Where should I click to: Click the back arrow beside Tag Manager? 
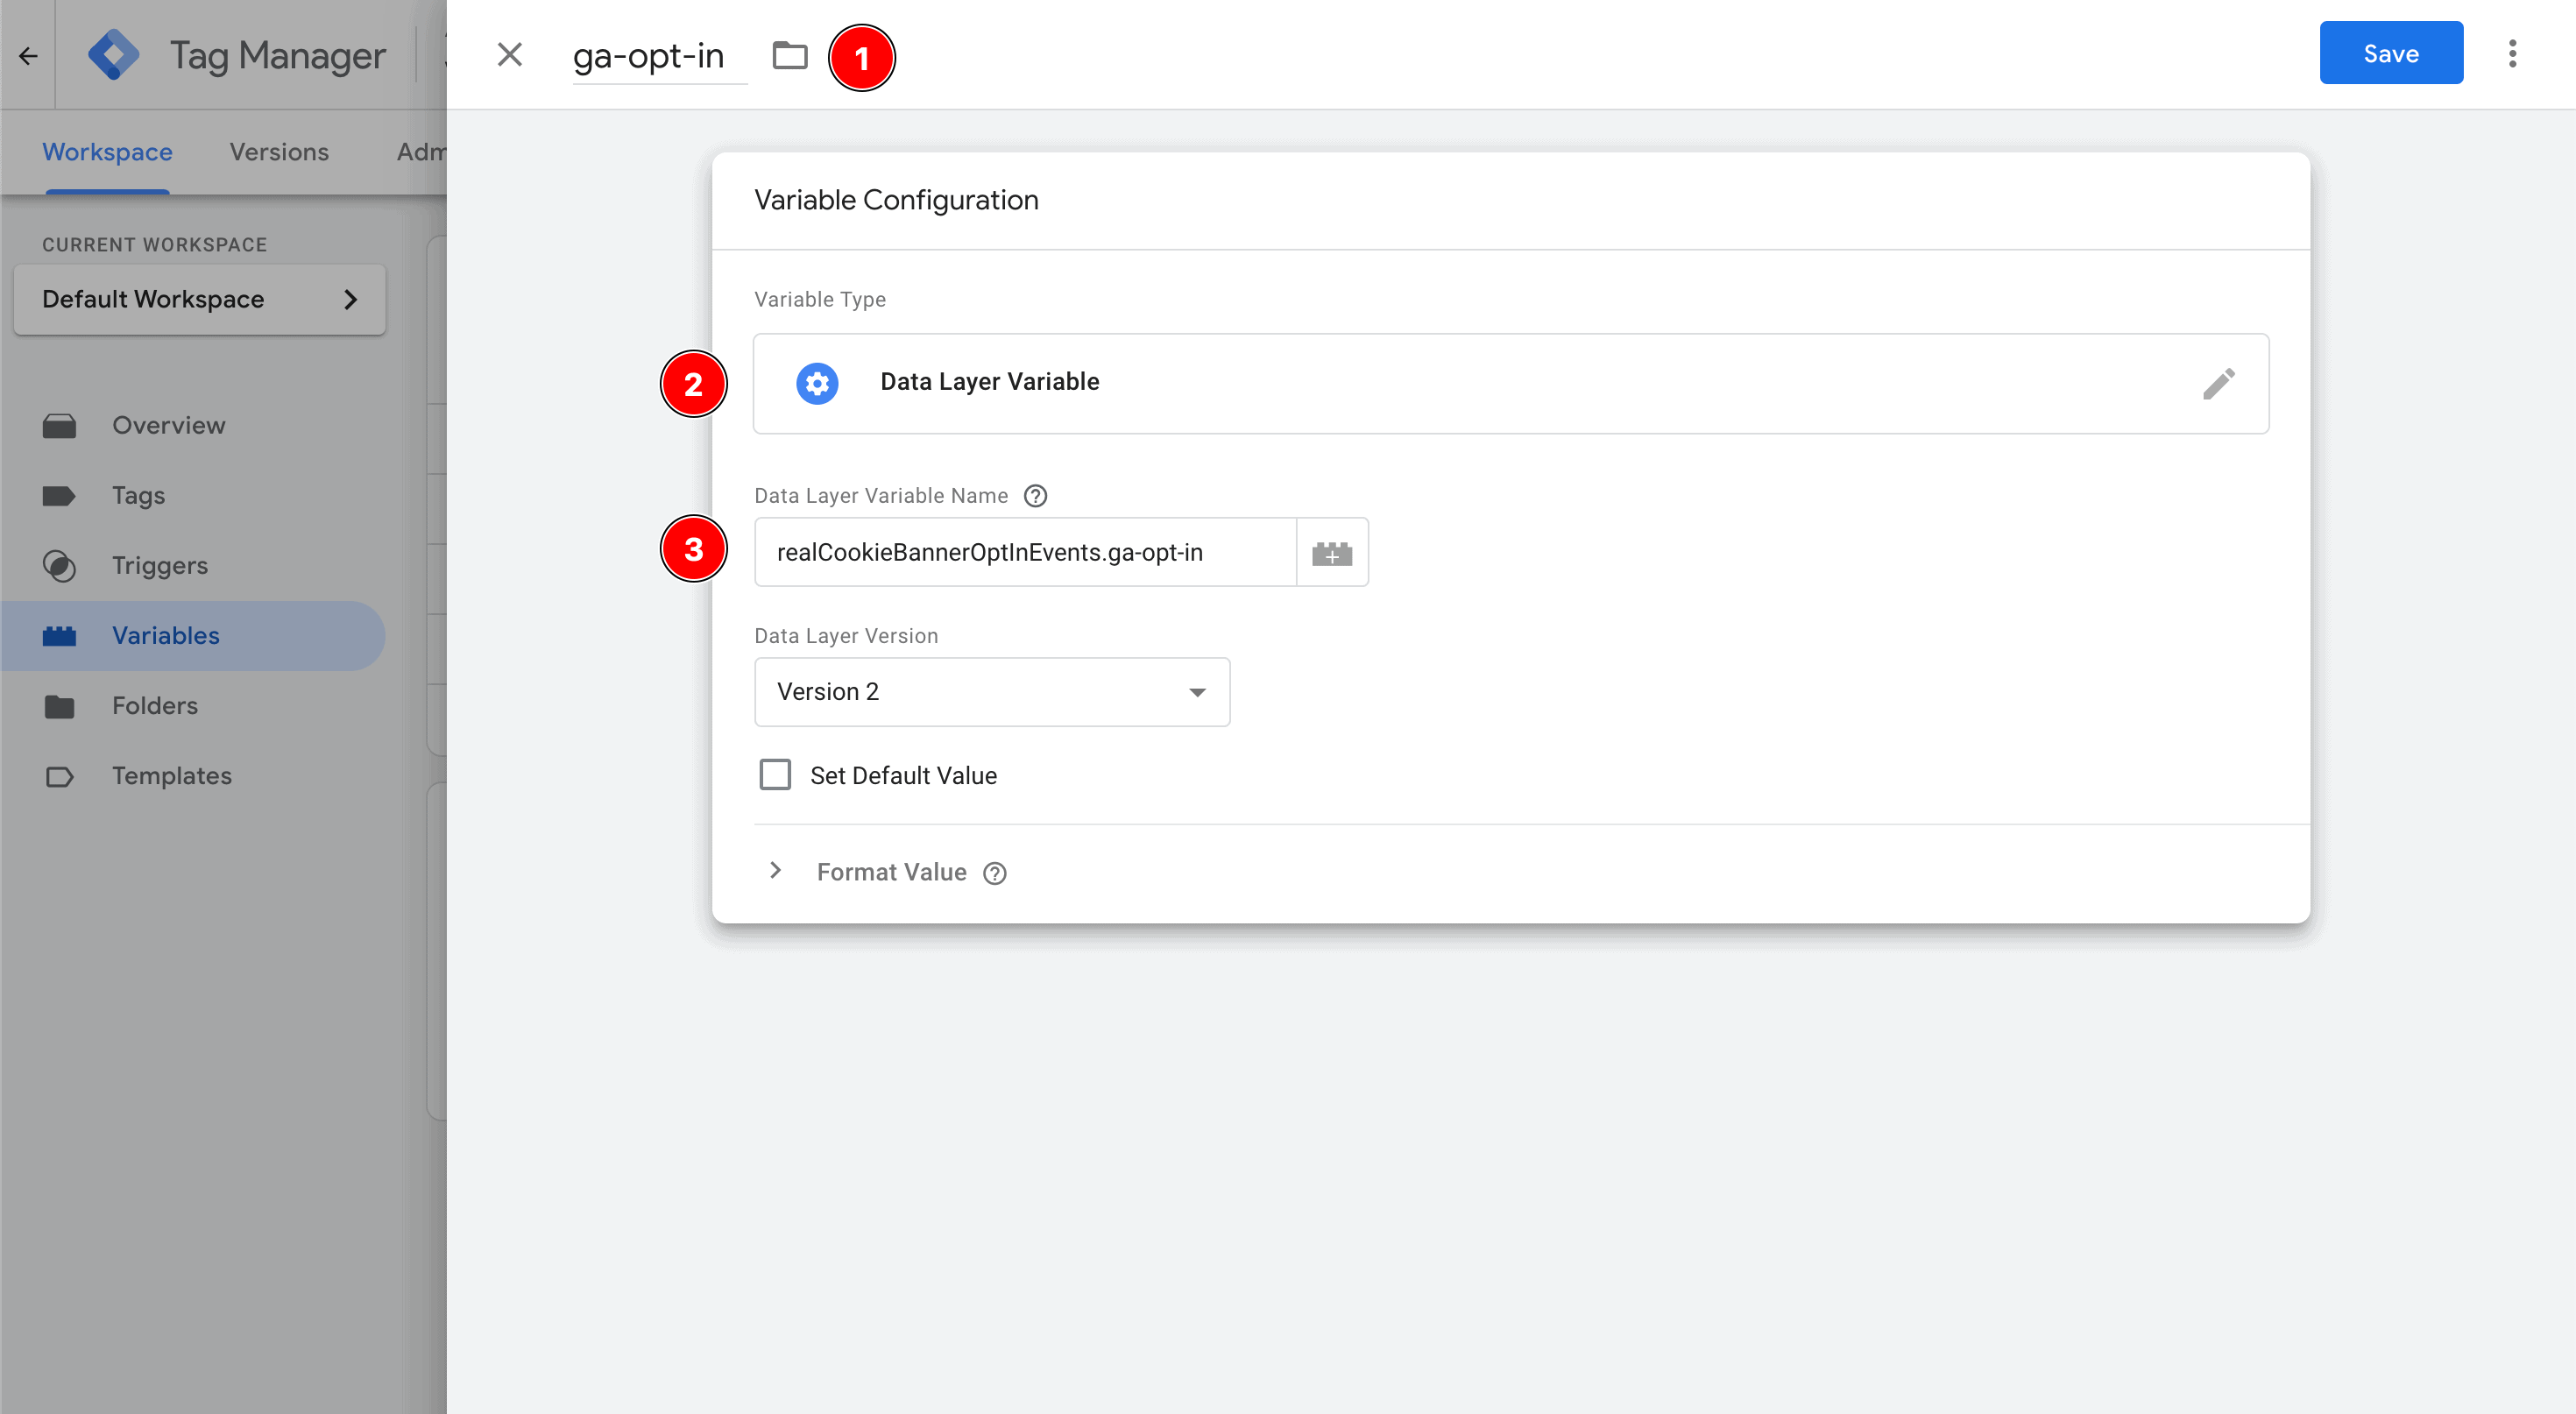point(28,56)
